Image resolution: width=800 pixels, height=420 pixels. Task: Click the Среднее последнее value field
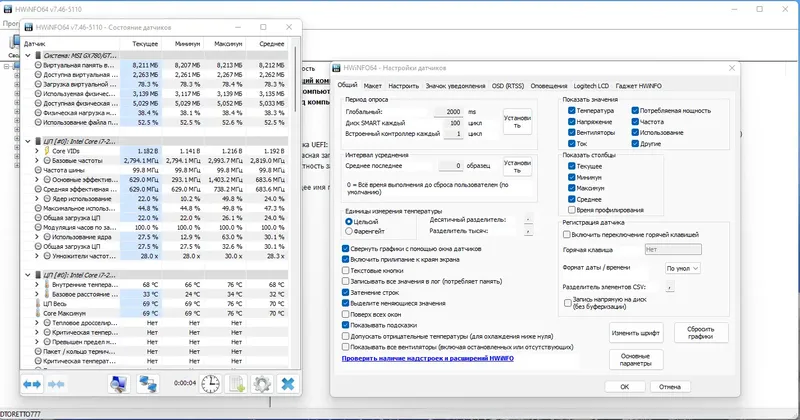[451, 166]
